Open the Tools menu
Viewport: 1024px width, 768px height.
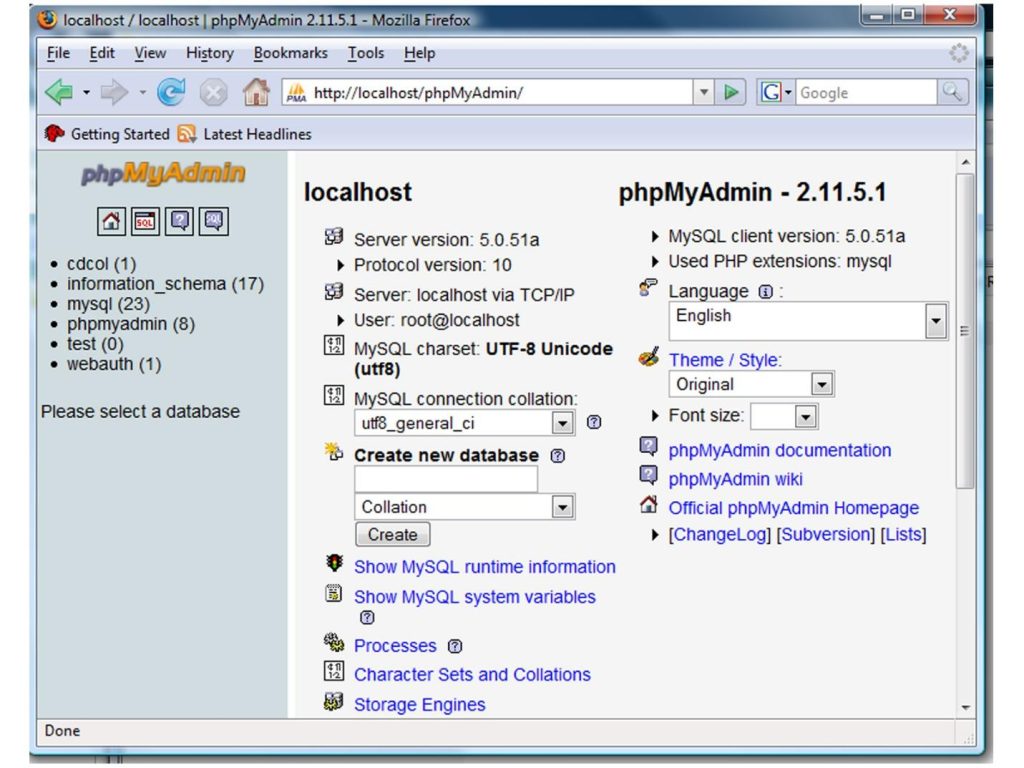tap(366, 53)
